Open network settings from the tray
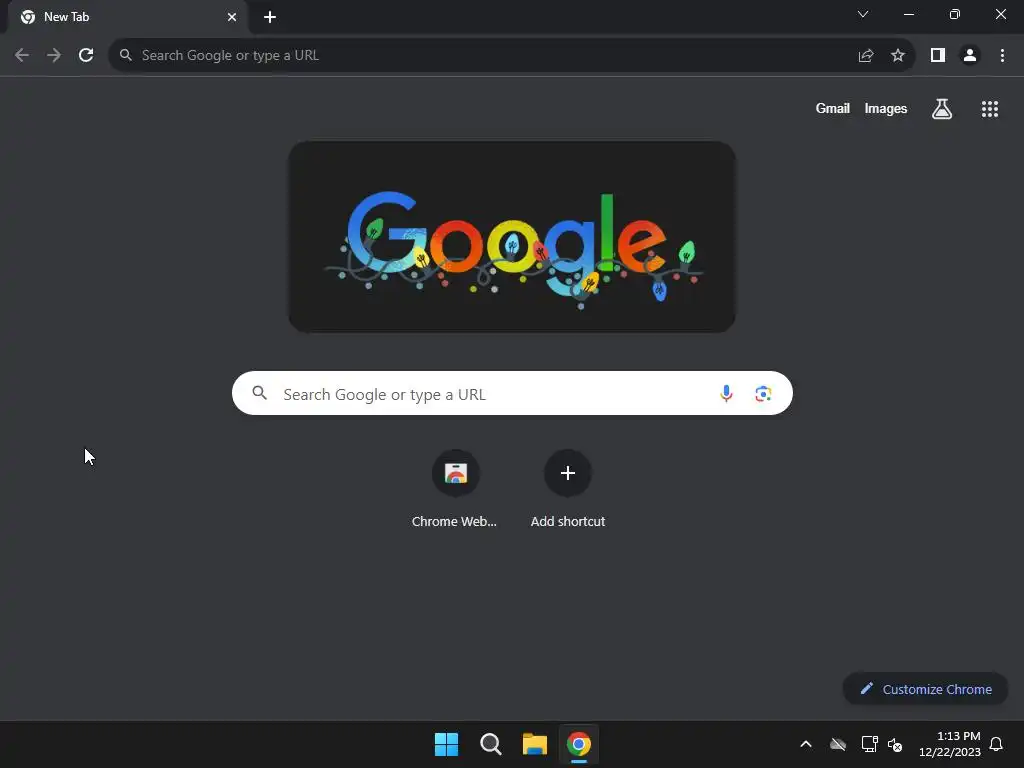 point(869,744)
